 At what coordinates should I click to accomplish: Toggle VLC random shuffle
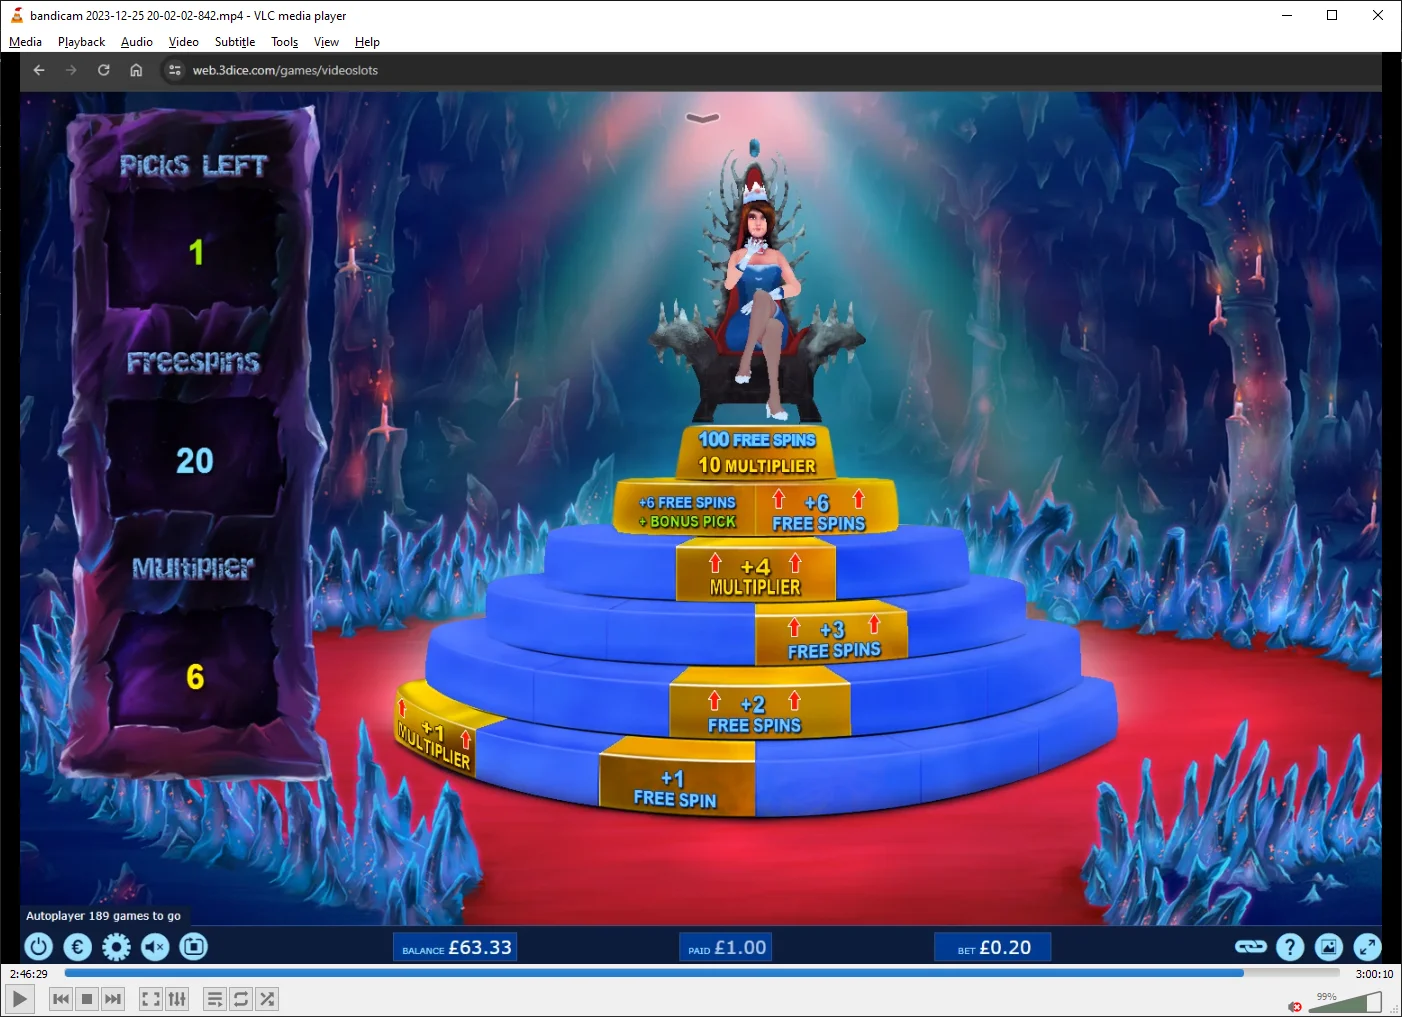pos(267,999)
